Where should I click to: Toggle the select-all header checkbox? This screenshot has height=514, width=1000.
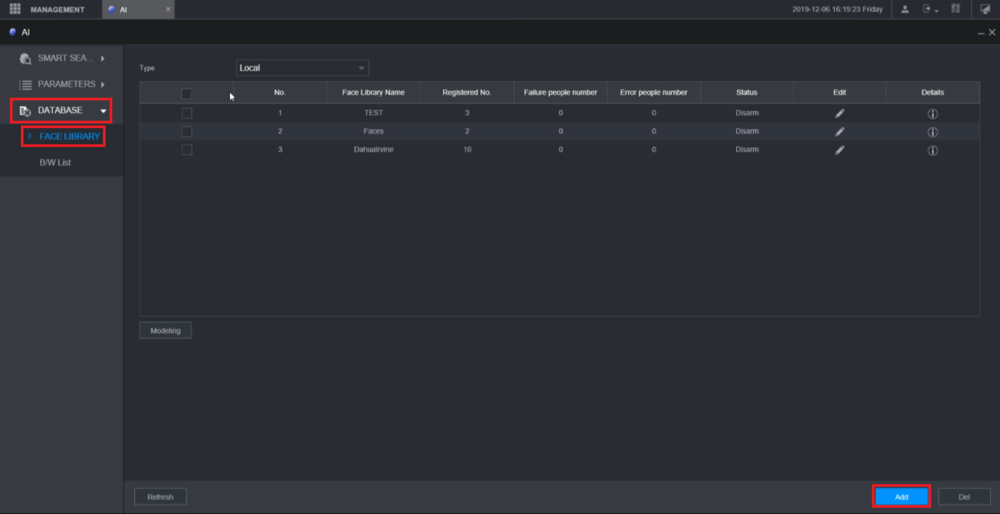(186, 93)
